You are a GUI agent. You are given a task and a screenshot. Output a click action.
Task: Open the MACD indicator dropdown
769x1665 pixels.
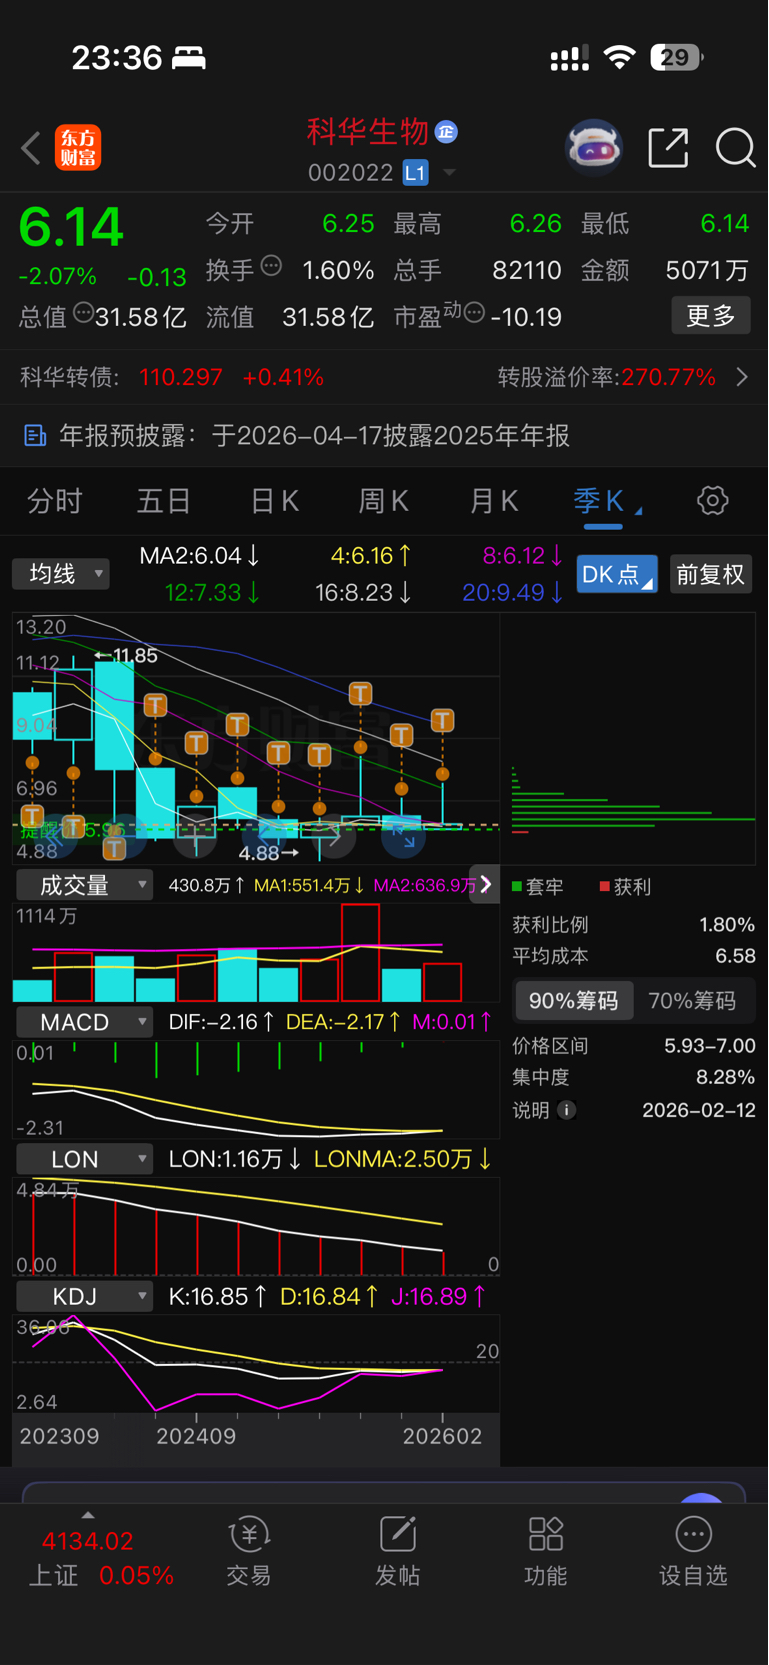(84, 1022)
